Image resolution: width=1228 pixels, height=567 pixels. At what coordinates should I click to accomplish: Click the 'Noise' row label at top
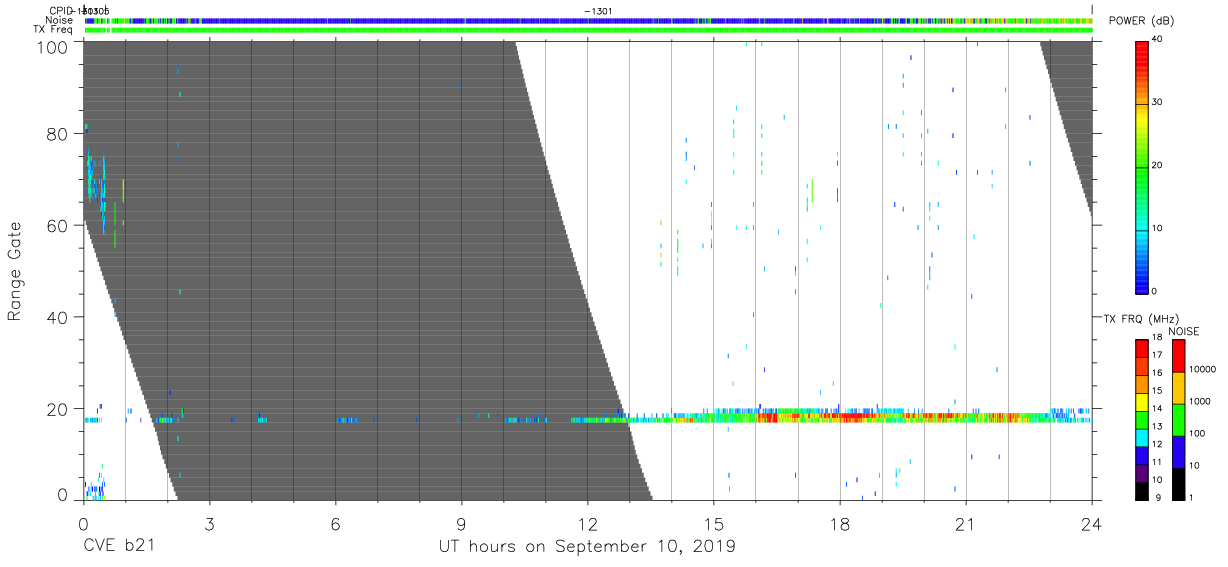point(59,20)
